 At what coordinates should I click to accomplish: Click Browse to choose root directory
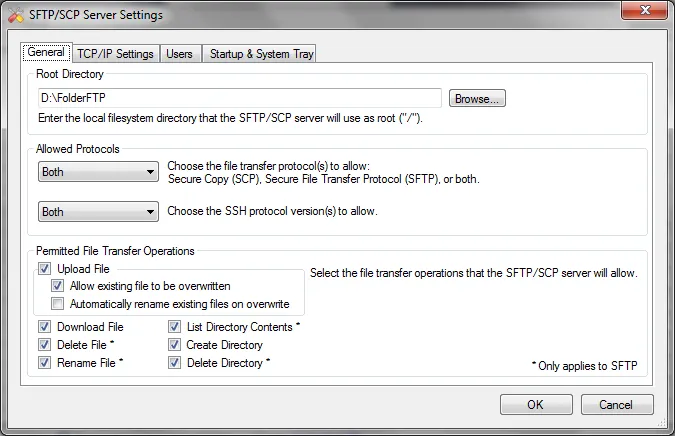tap(478, 98)
